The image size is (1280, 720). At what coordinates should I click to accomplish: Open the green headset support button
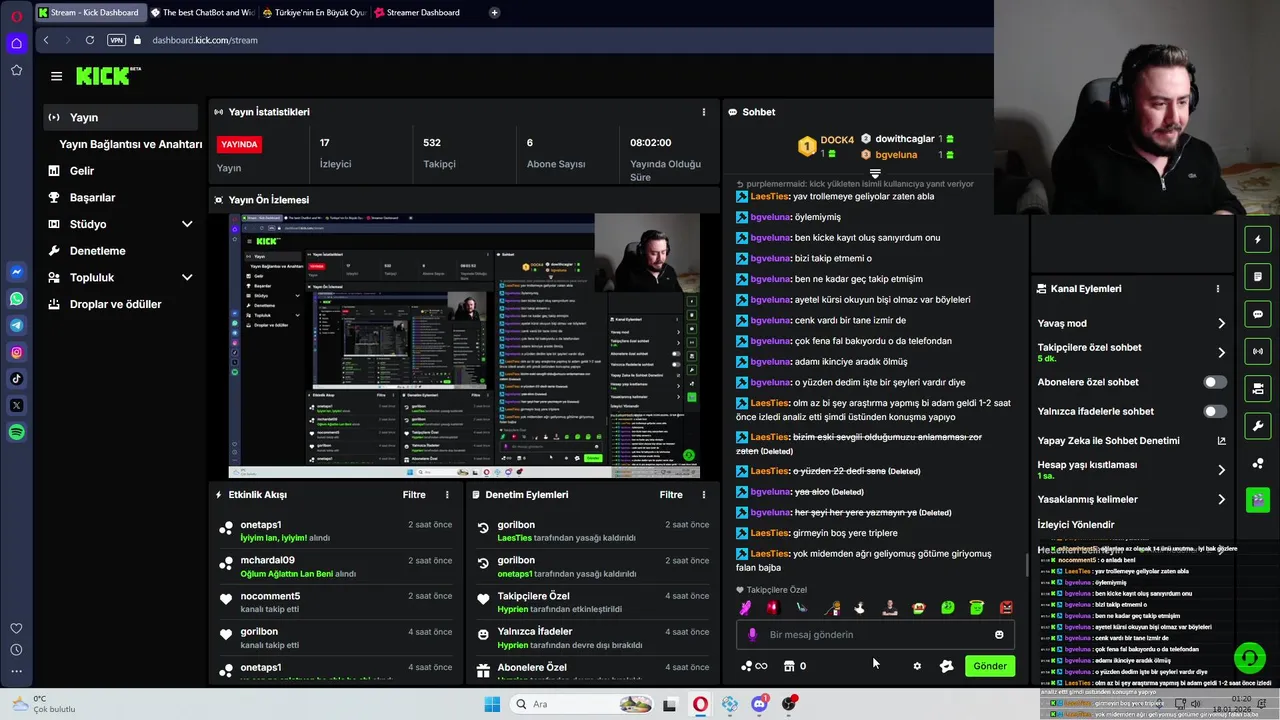coord(1249,657)
